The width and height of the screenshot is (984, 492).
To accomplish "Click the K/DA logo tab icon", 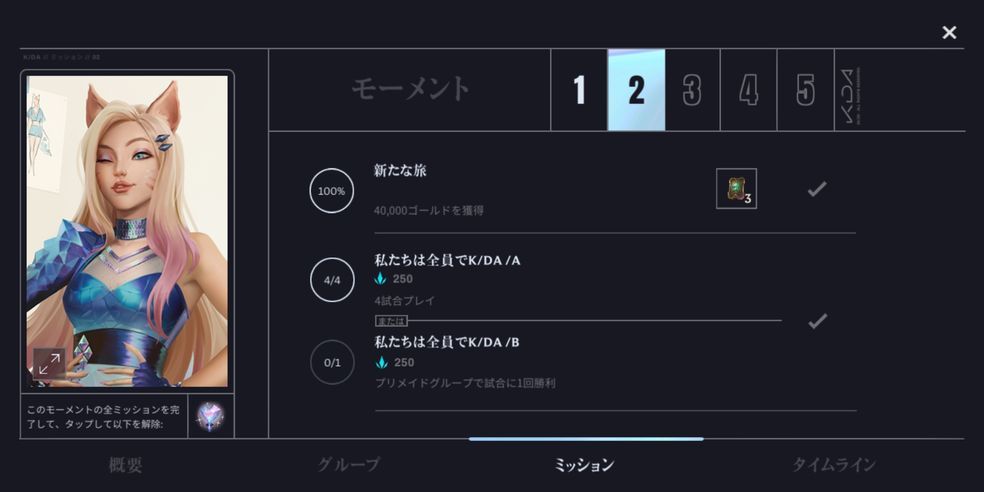I will [851, 95].
